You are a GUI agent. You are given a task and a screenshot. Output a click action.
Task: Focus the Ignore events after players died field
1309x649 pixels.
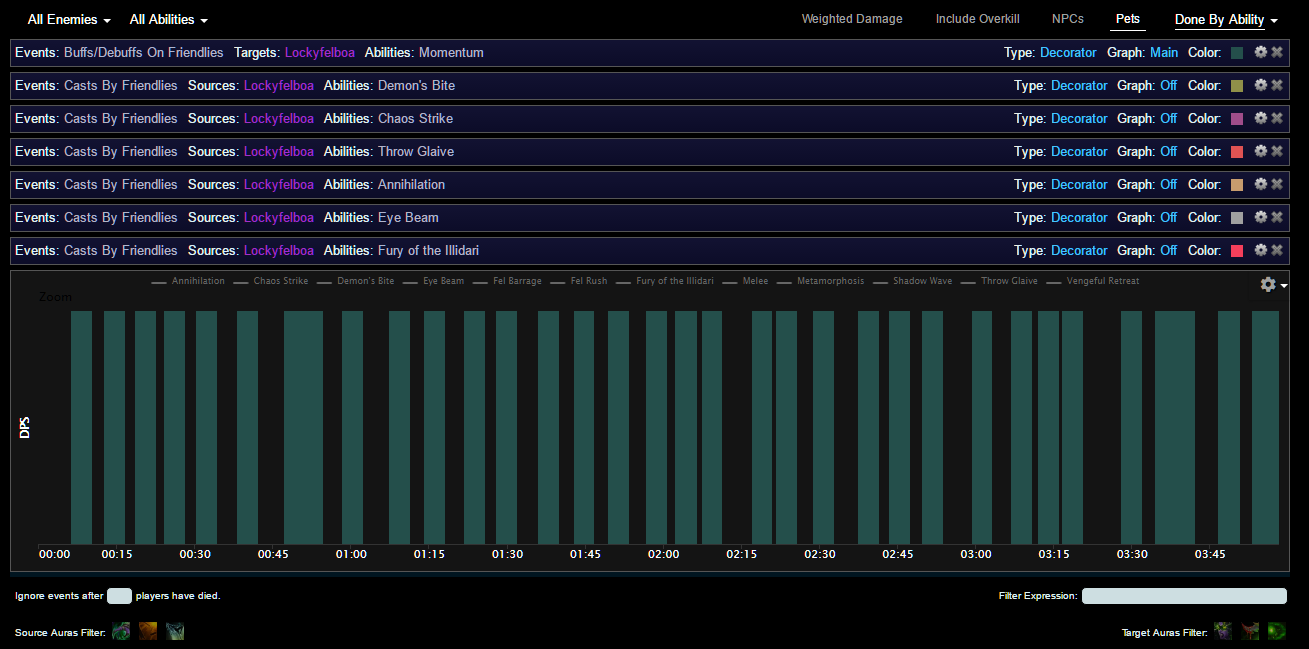[x=119, y=596]
